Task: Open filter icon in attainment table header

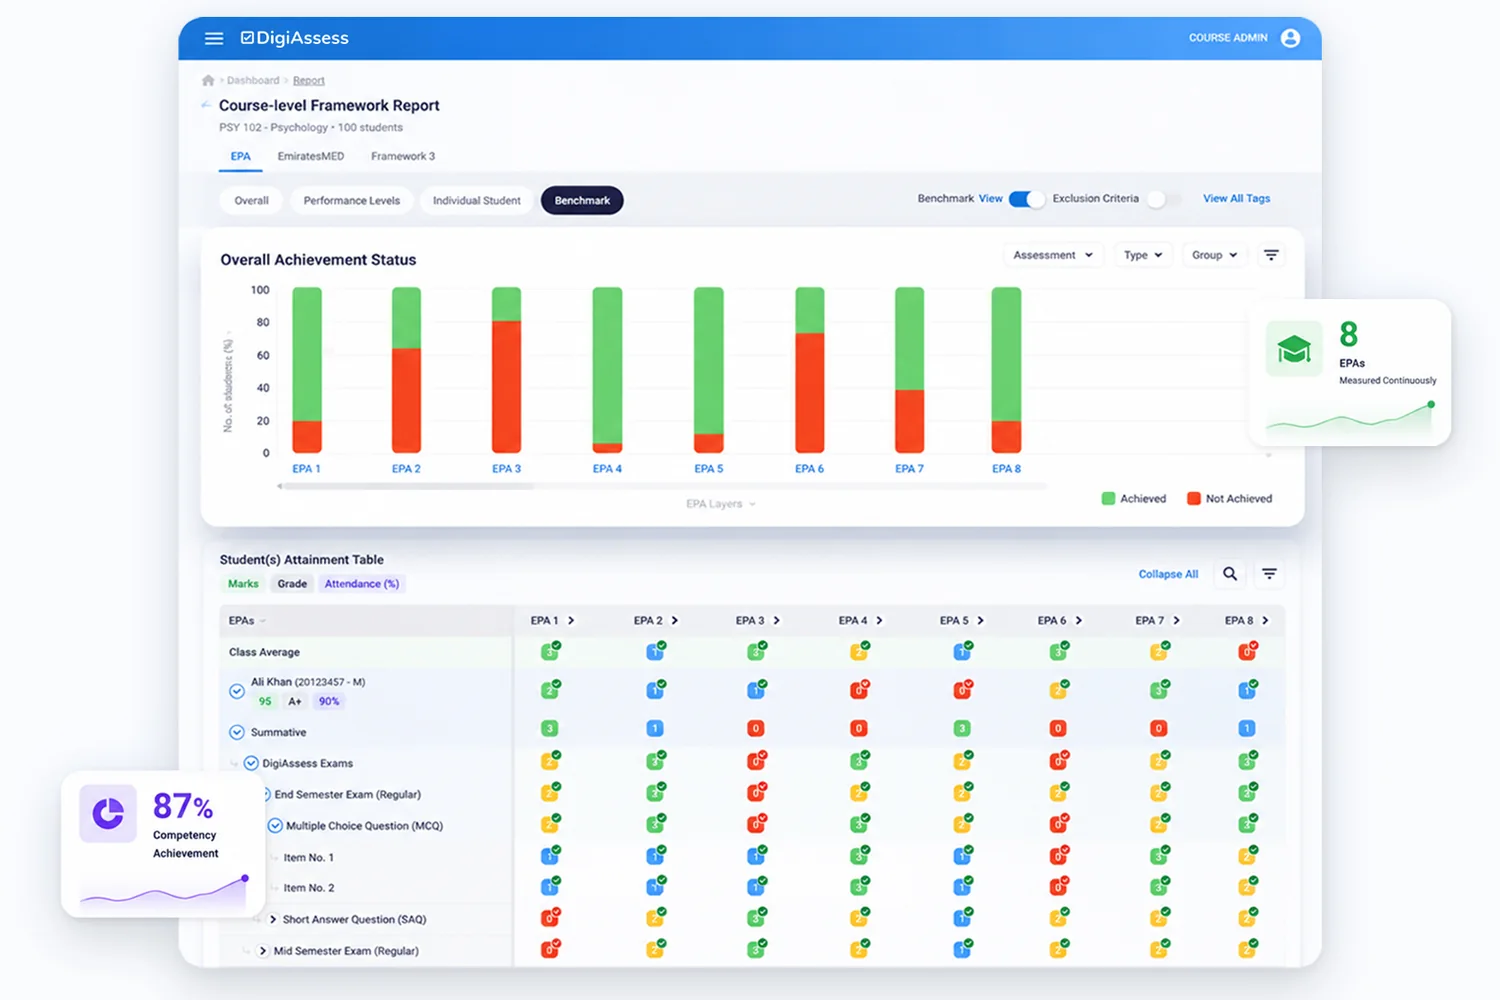Action: (1269, 574)
